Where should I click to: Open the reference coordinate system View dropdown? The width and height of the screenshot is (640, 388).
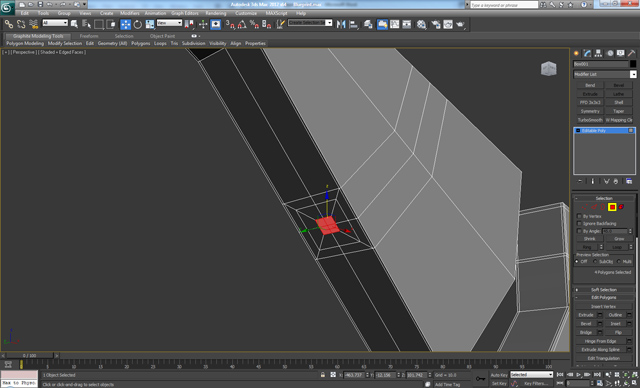tap(169, 23)
